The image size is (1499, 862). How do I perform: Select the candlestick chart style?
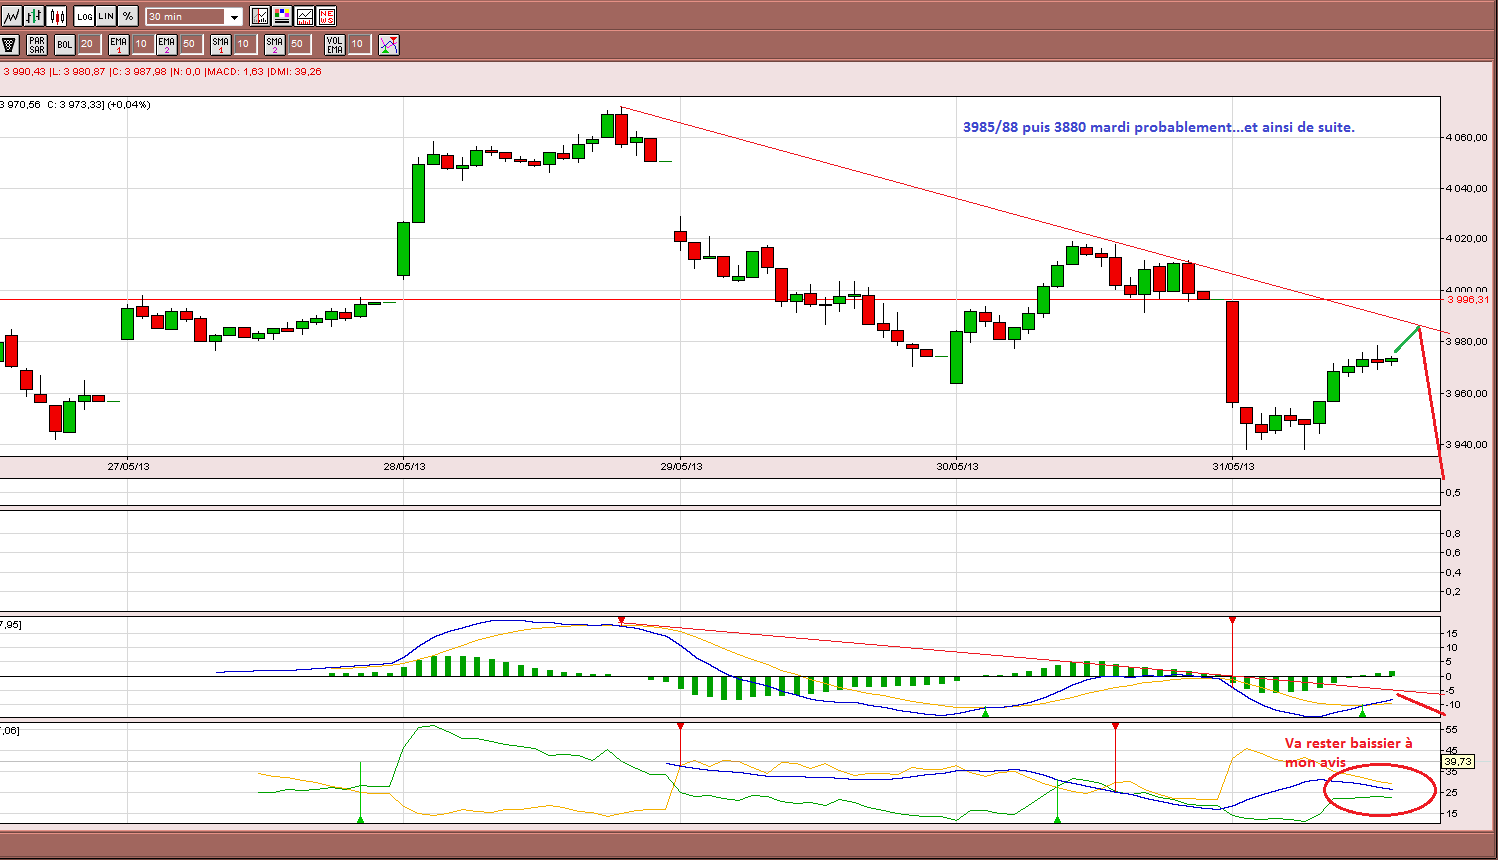click(x=57, y=16)
